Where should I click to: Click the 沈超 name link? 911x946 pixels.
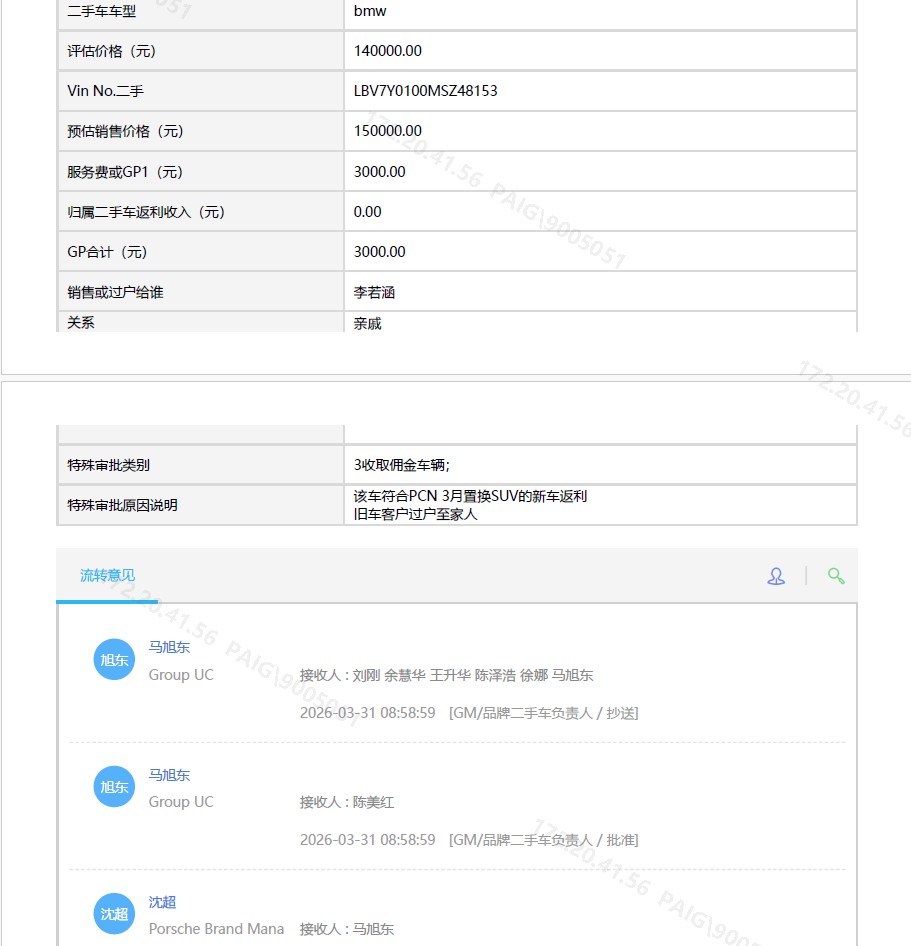point(162,902)
